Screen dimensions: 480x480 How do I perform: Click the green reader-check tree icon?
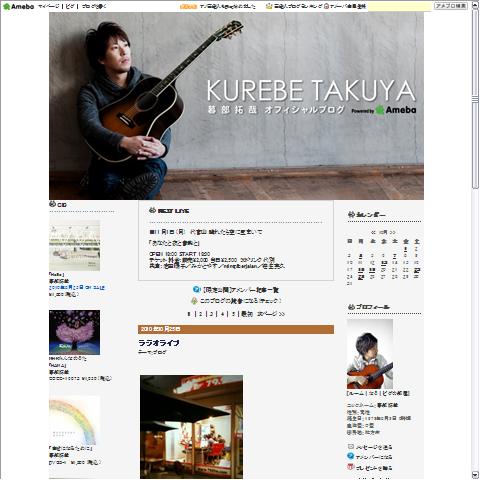[194, 301]
